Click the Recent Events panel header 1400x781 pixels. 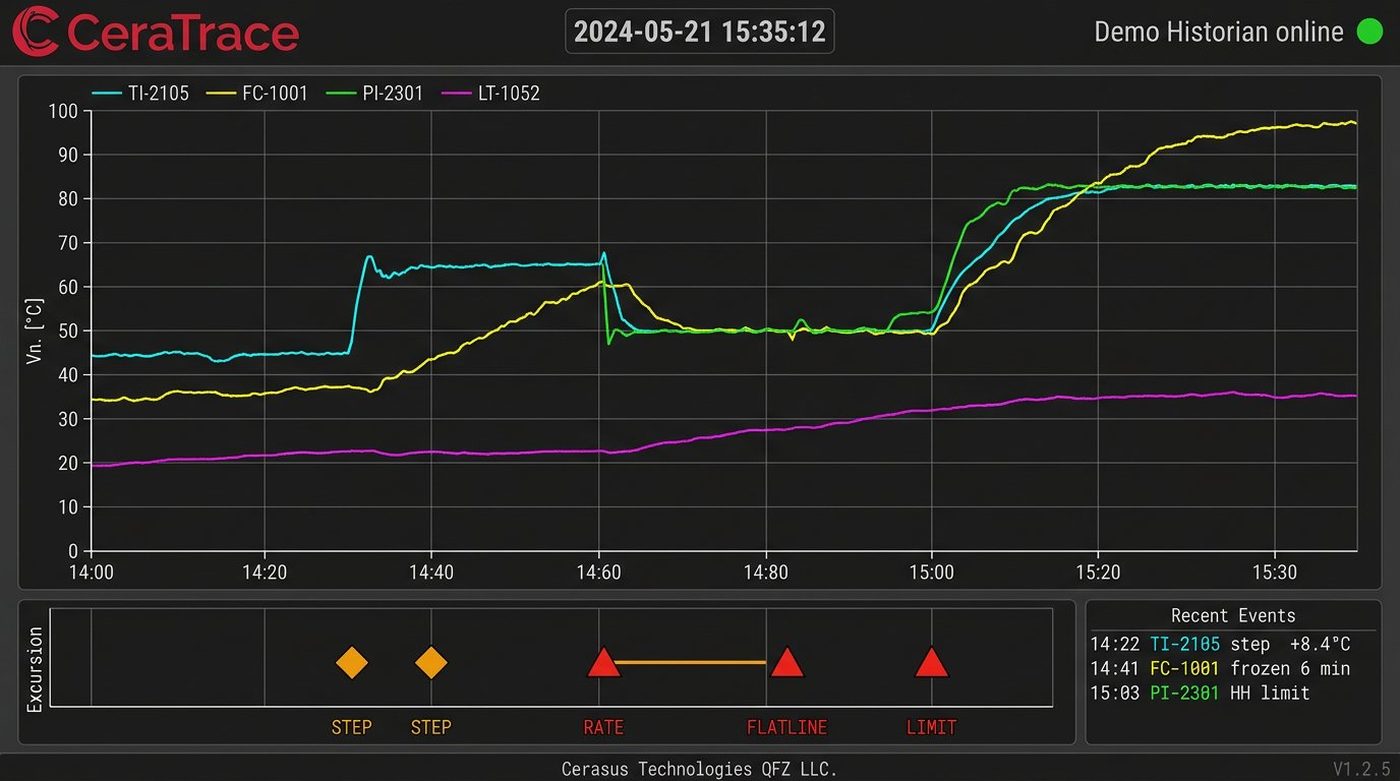(1233, 616)
